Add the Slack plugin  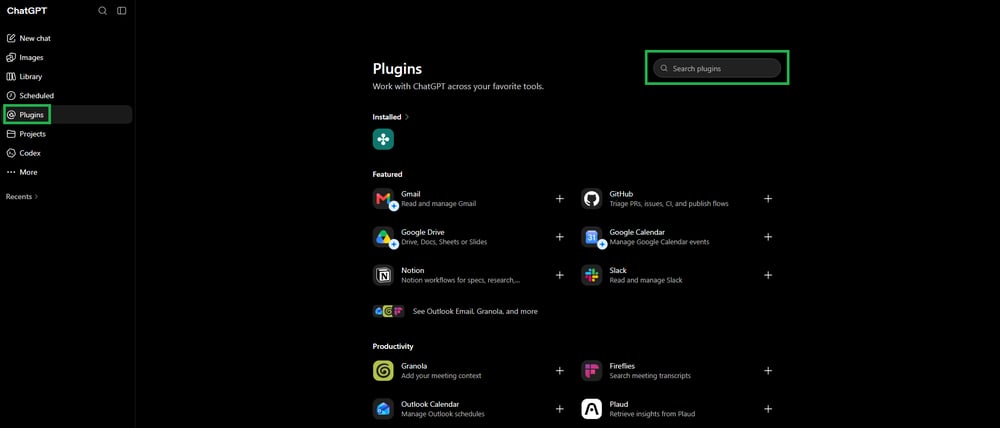[x=768, y=275]
